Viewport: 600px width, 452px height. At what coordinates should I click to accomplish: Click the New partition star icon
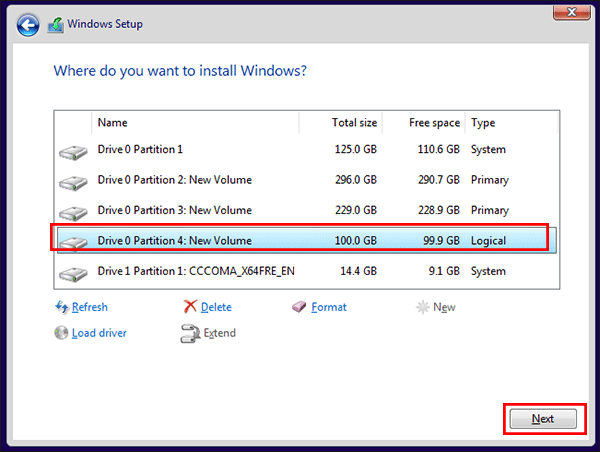[422, 307]
